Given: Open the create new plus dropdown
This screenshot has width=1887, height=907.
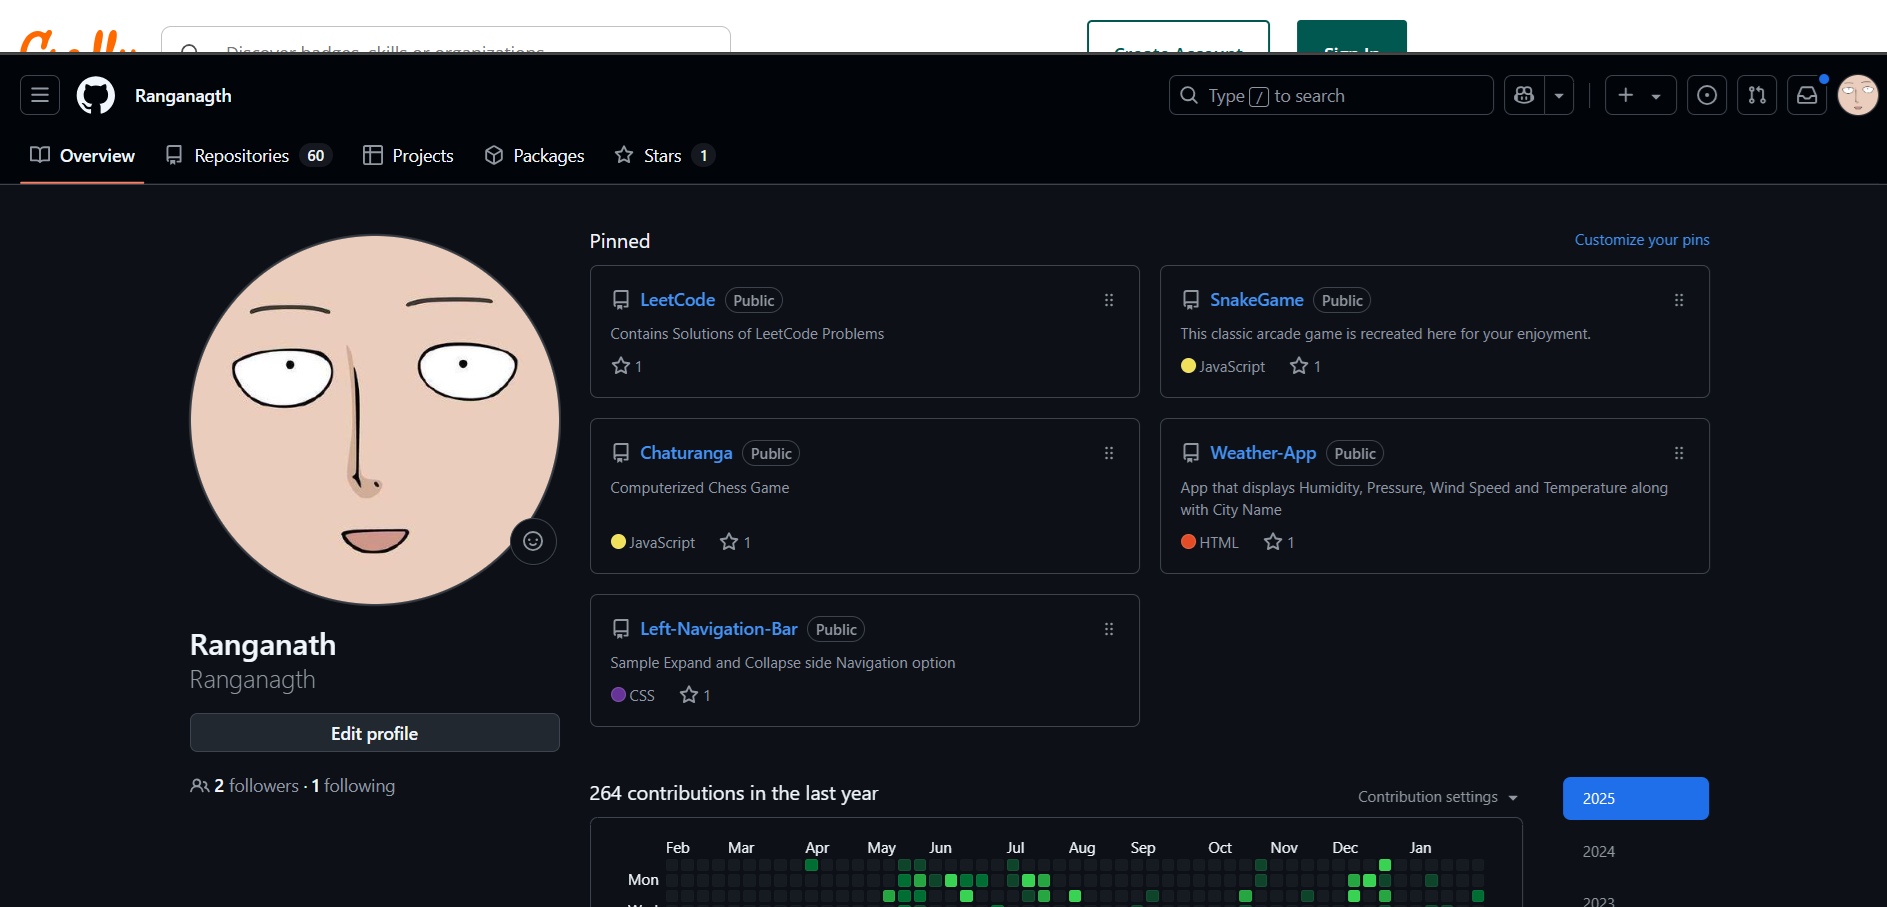Looking at the screenshot, I should point(1640,95).
